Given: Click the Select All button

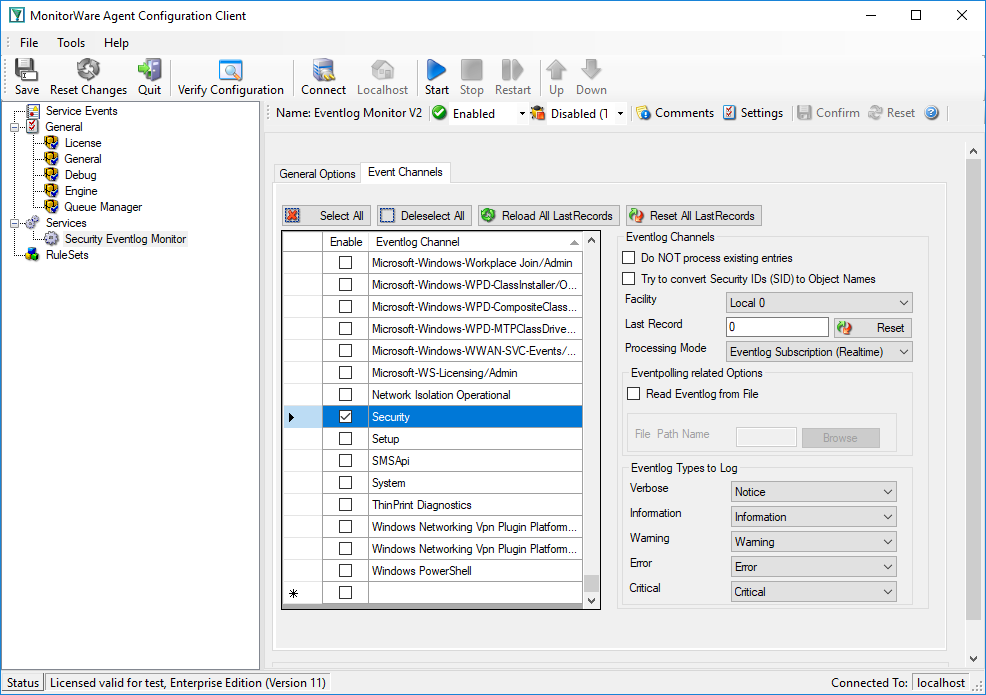Looking at the screenshot, I should coord(326,216).
